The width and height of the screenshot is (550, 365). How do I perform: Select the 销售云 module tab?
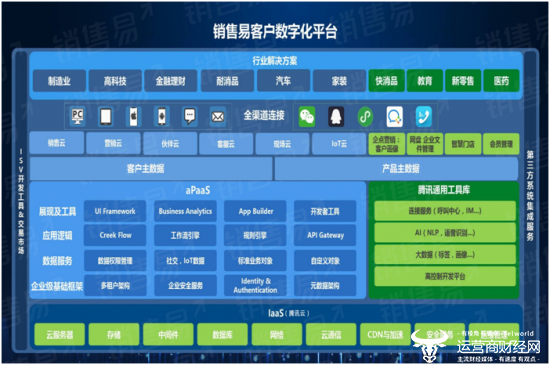57,143
